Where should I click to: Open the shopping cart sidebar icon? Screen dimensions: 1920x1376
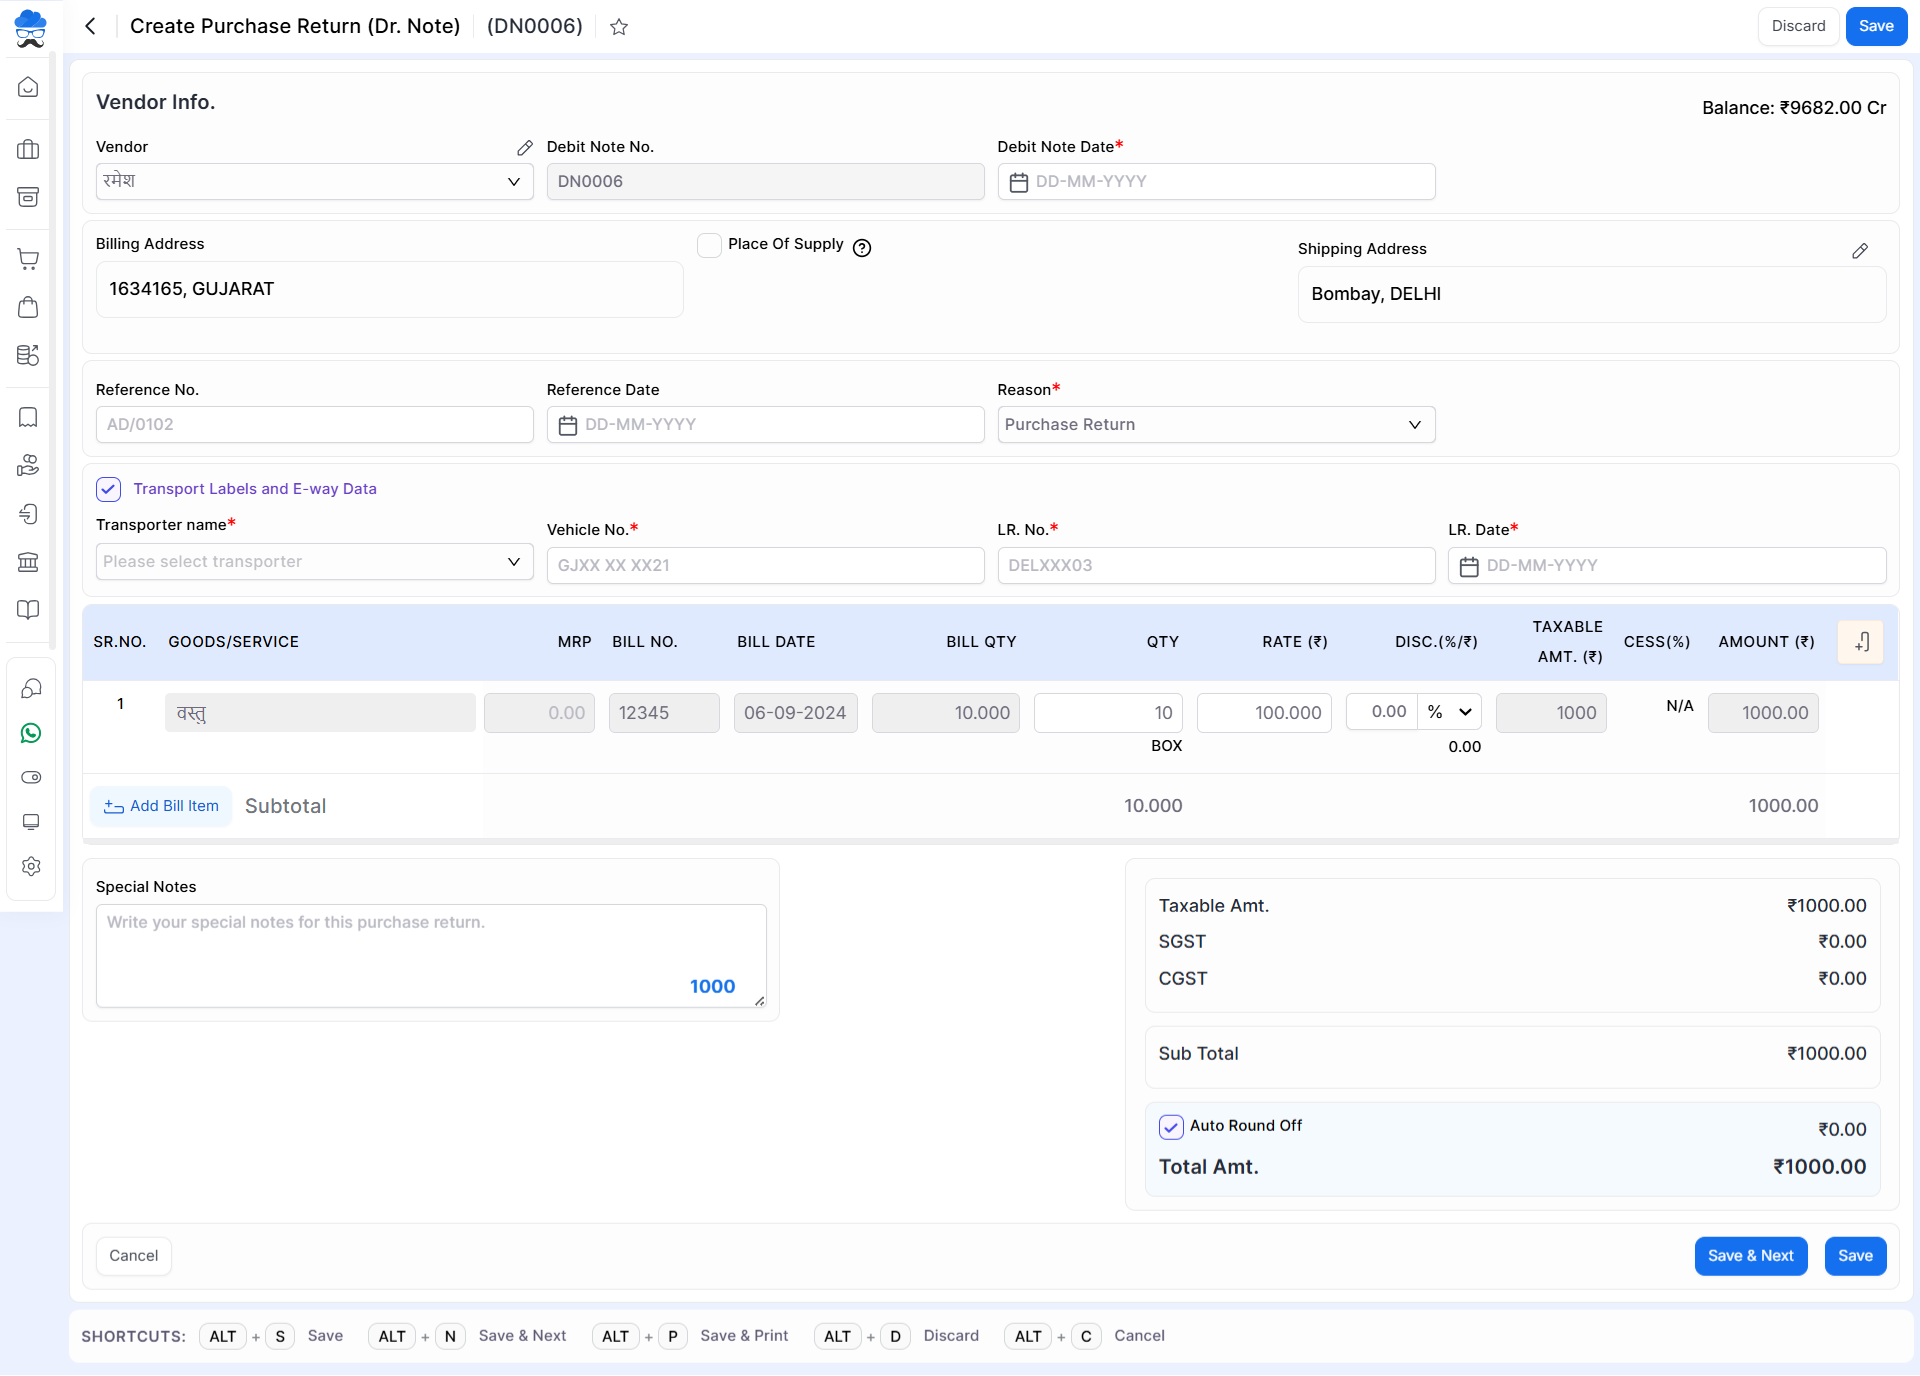click(29, 259)
